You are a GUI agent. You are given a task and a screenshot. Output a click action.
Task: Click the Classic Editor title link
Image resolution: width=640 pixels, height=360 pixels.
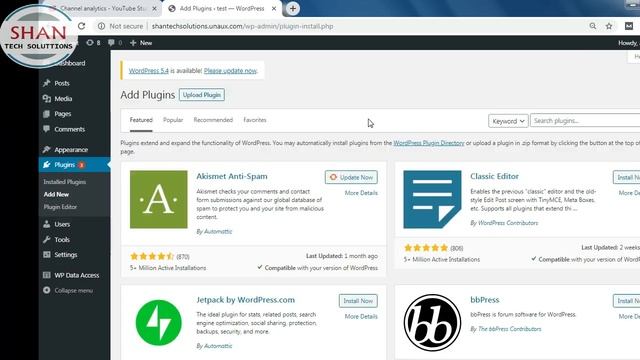(494, 176)
